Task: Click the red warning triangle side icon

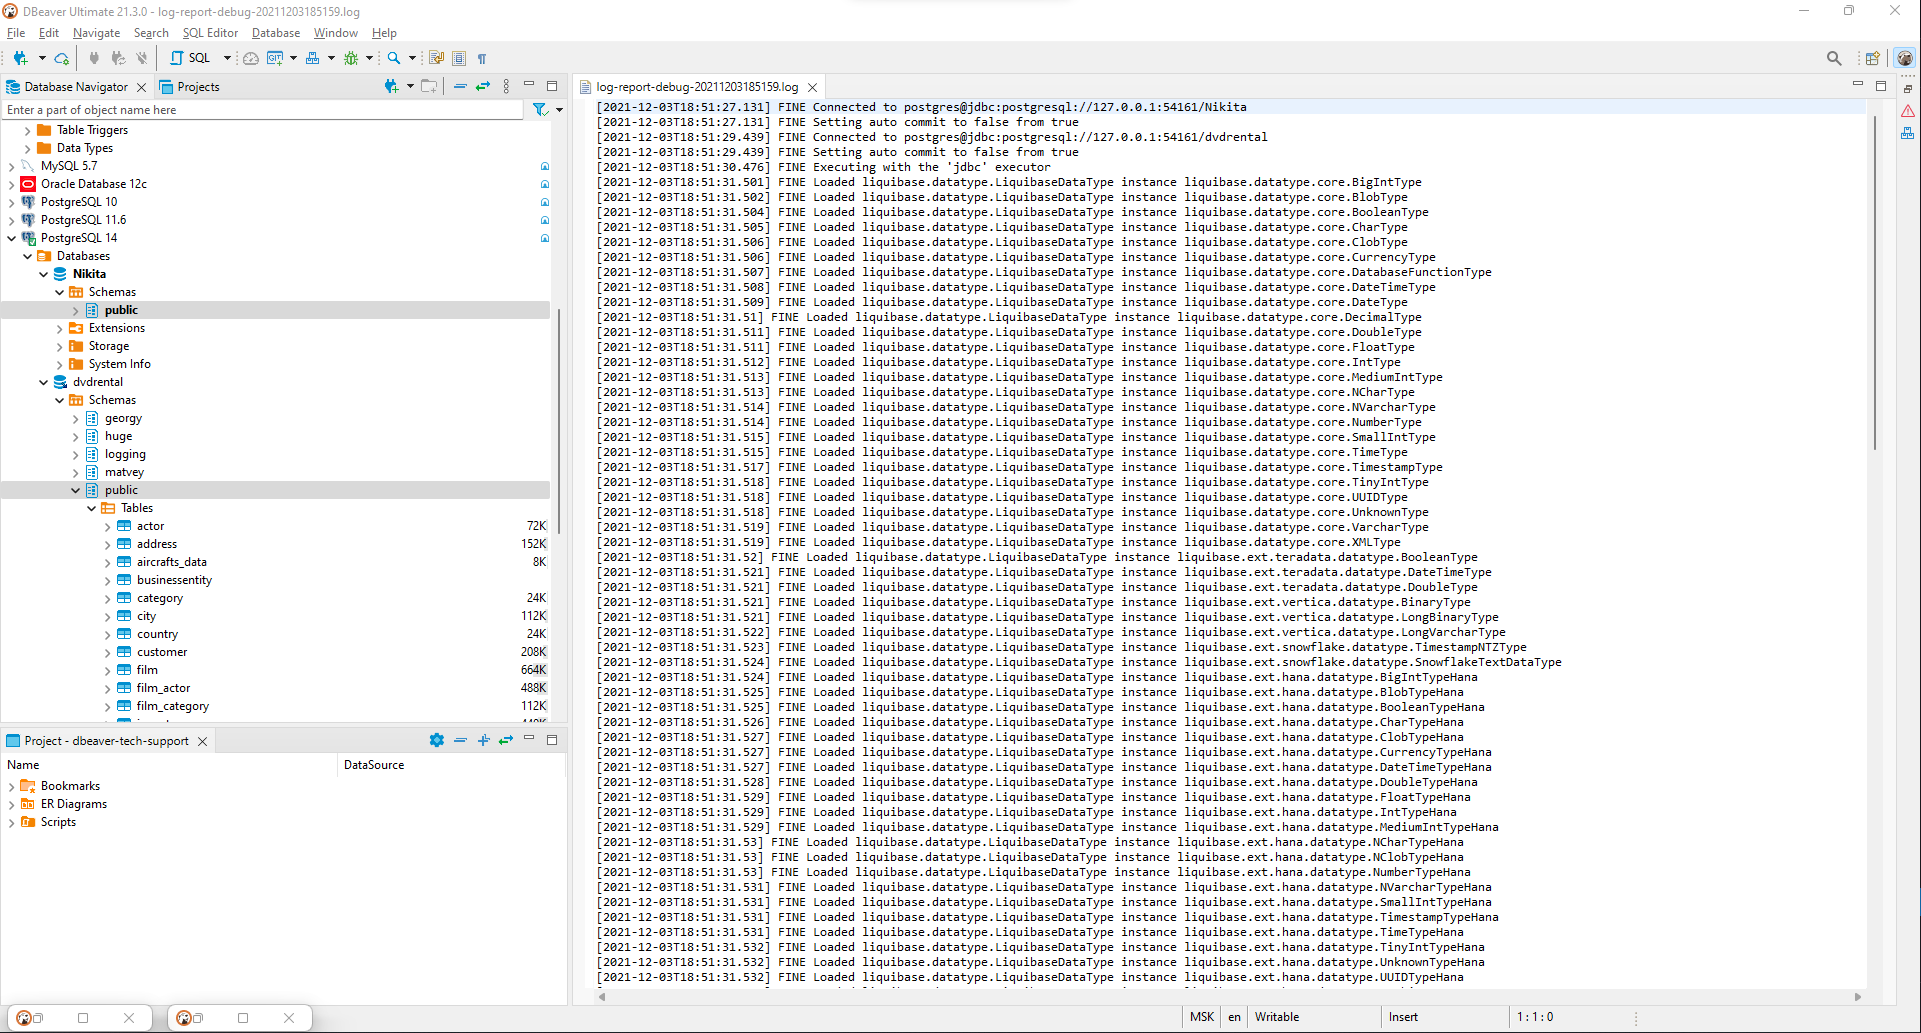Action: coord(1908,111)
